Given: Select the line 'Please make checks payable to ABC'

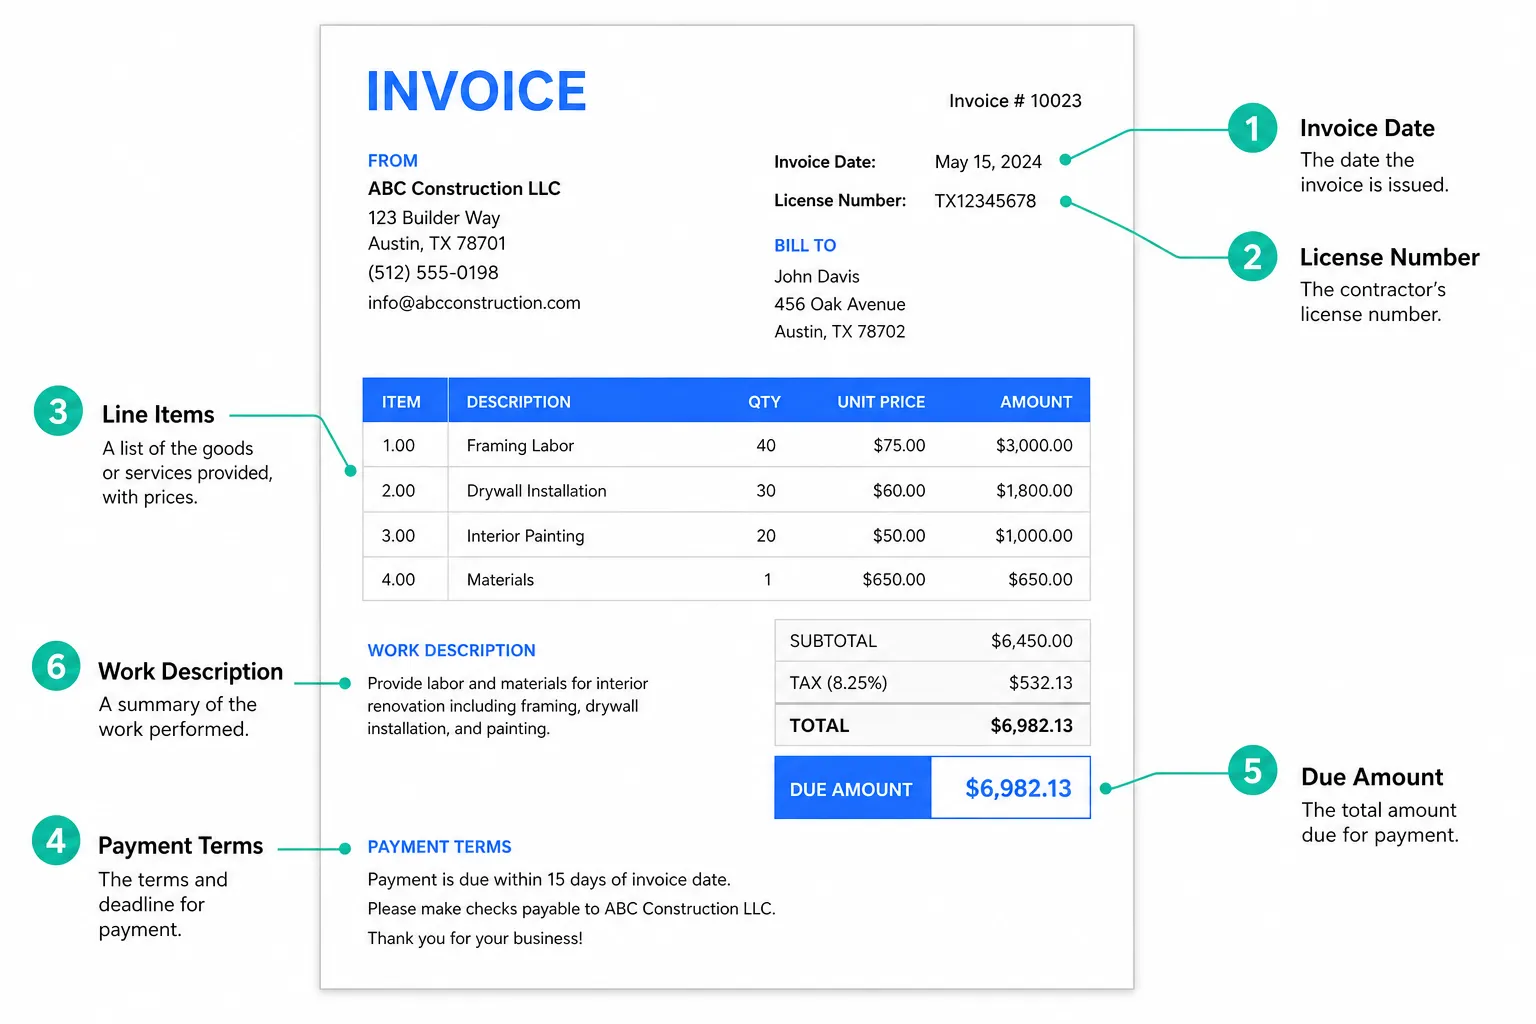Looking at the screenshot, I should tap(571, 909).
